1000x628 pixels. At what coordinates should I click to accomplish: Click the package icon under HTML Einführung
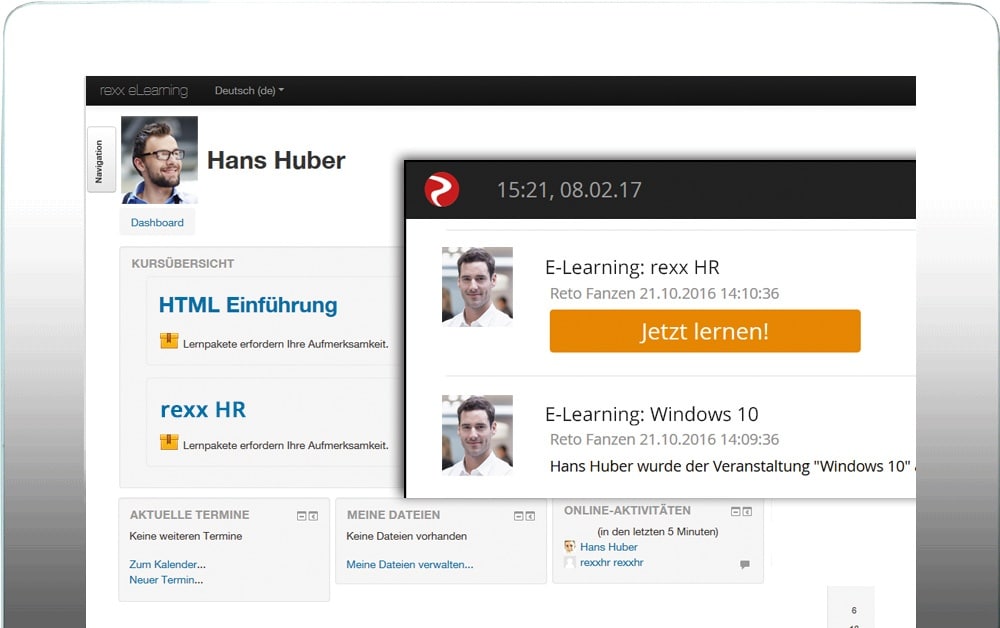click(169, 341)
